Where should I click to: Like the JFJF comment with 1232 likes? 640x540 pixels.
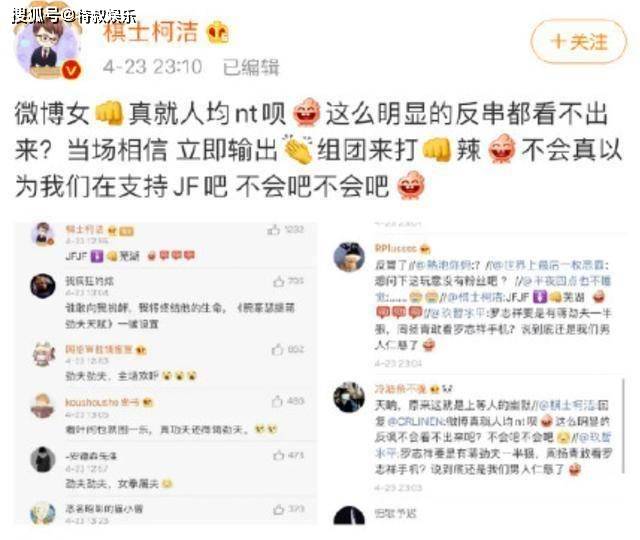coord(273,230)
